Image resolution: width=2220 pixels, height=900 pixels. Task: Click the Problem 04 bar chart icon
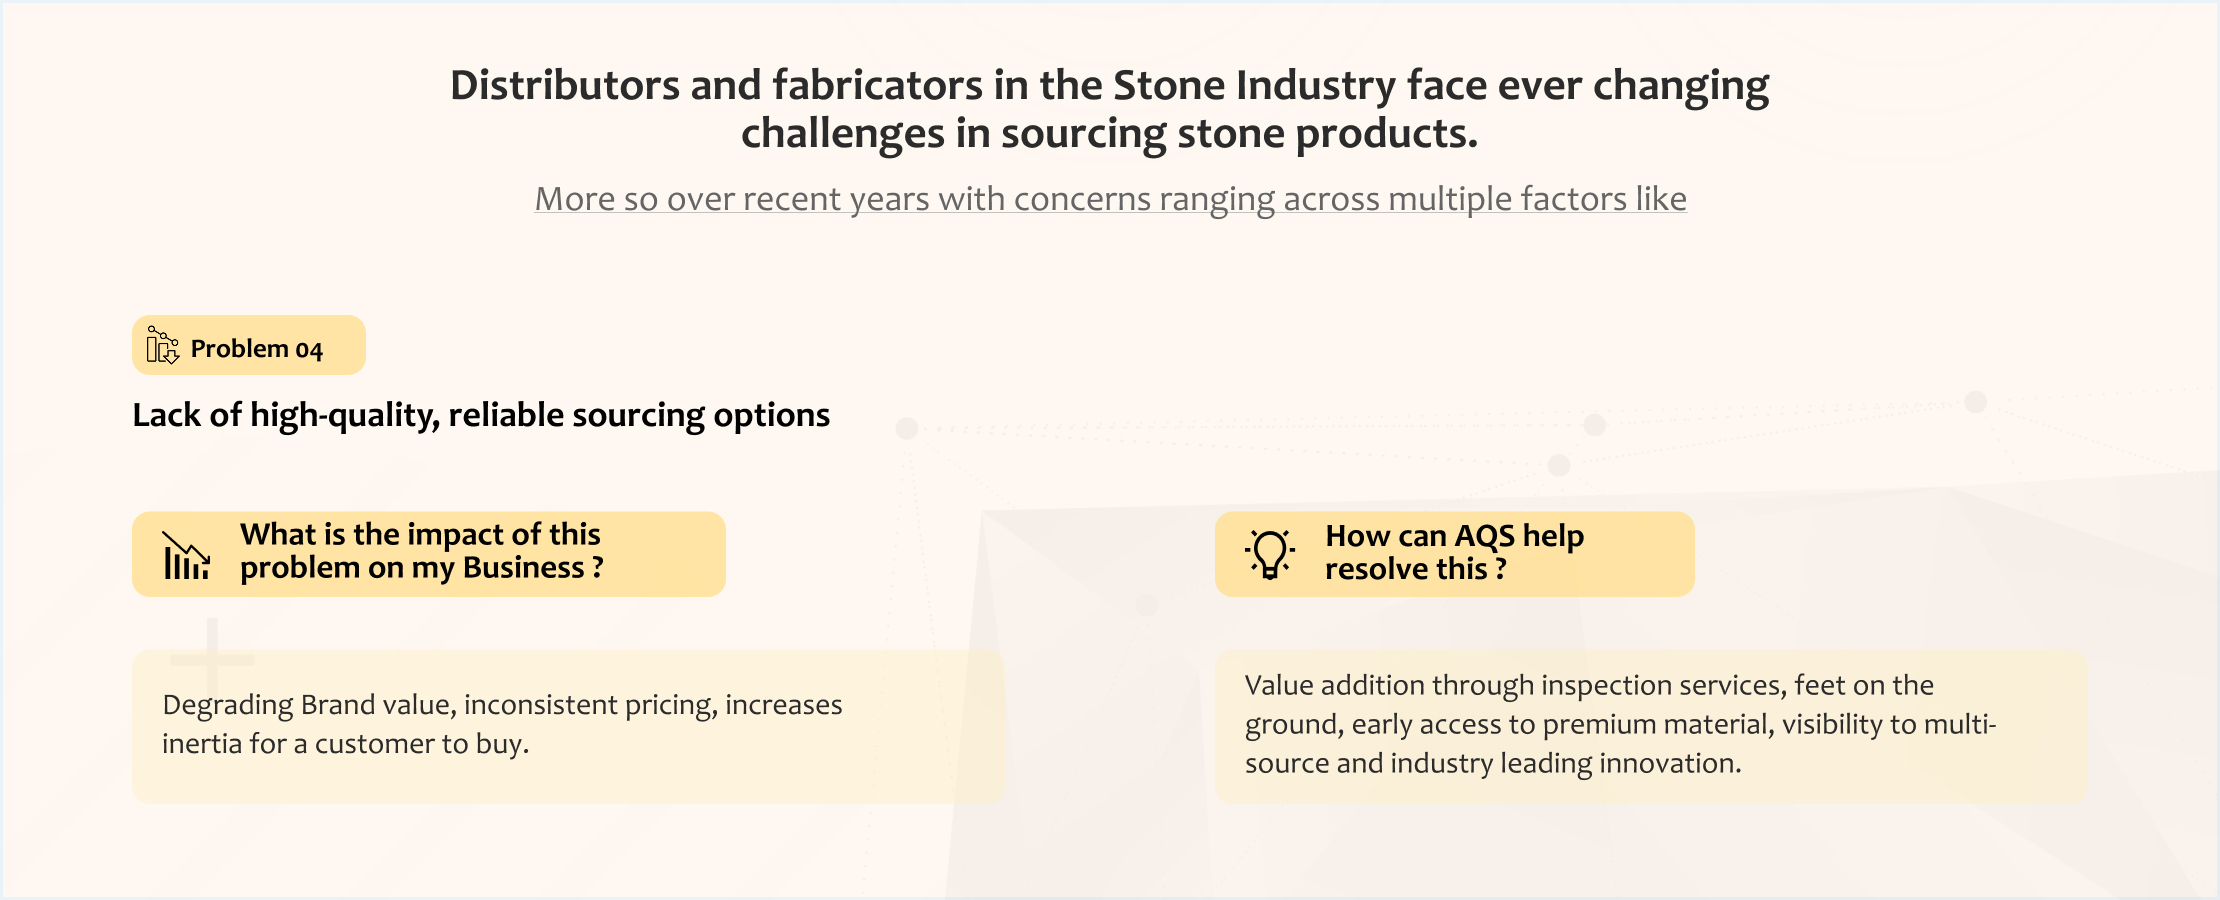162,346
